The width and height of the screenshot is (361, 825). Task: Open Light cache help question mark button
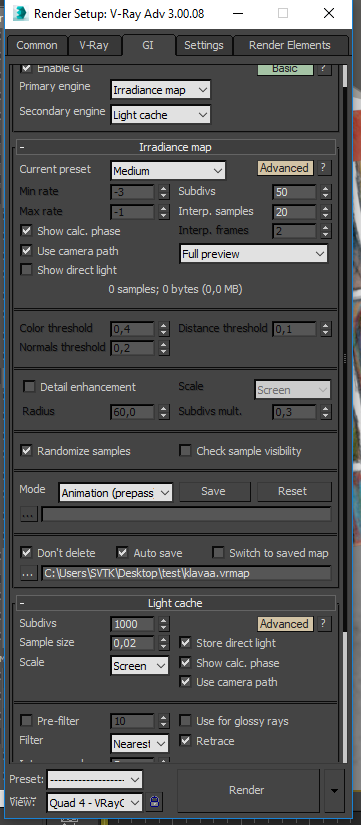(x=324, y=624)
